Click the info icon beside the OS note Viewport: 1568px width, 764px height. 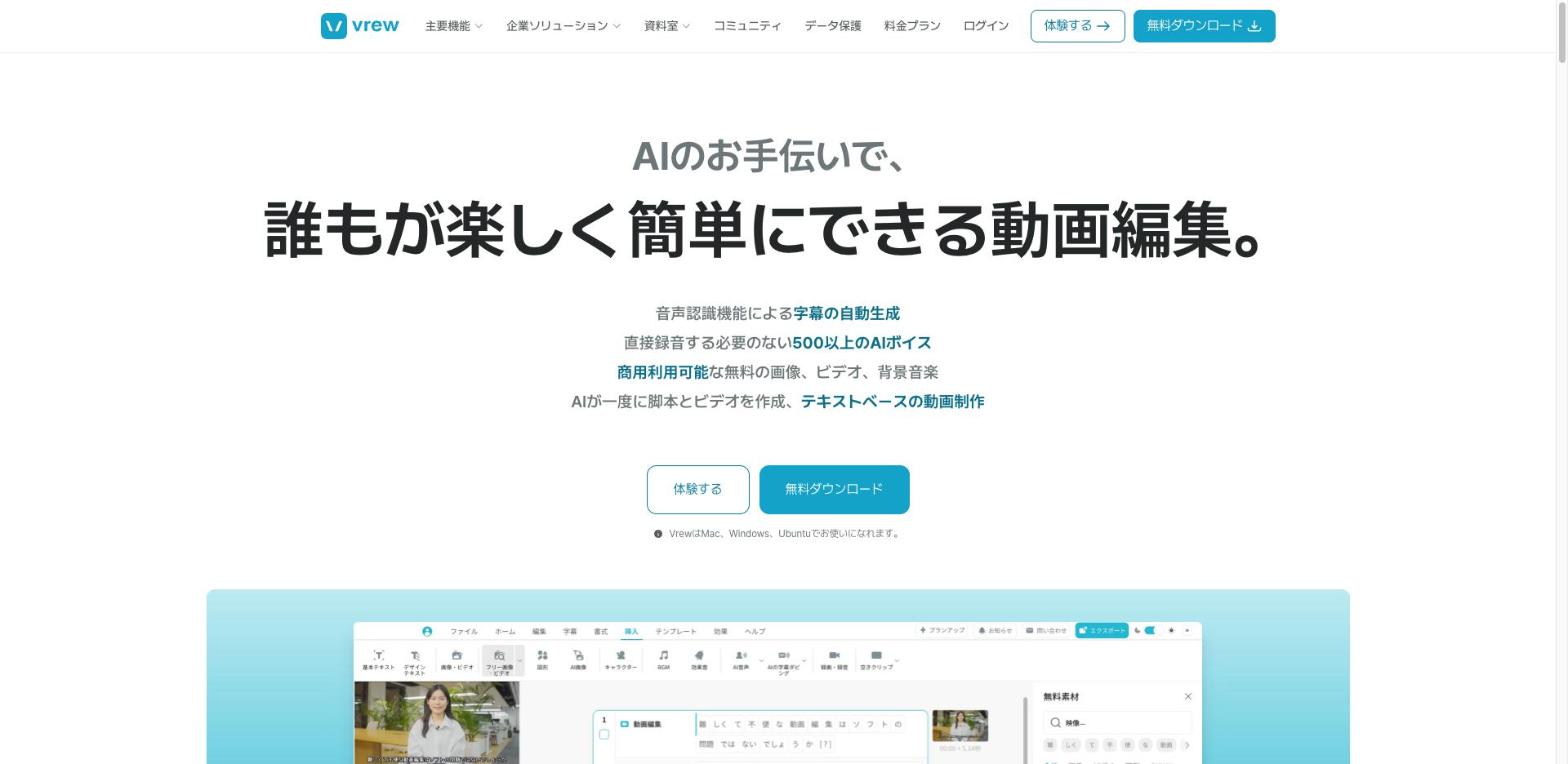tap(658, 534)
